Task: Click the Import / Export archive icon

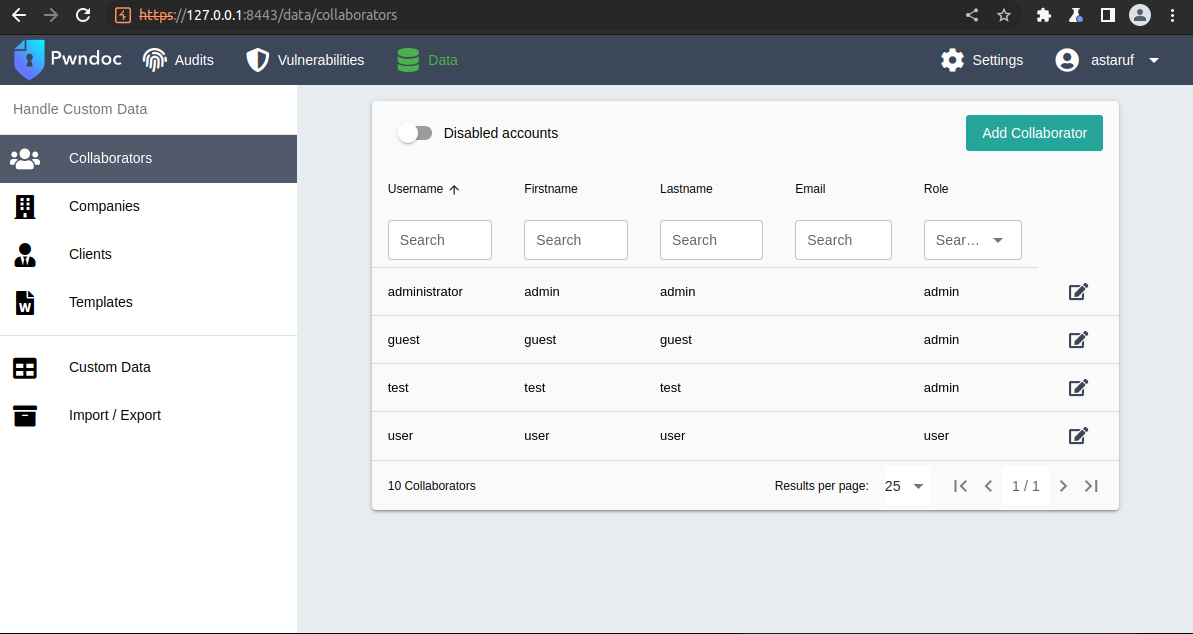Action: click(x=25, y=415)
